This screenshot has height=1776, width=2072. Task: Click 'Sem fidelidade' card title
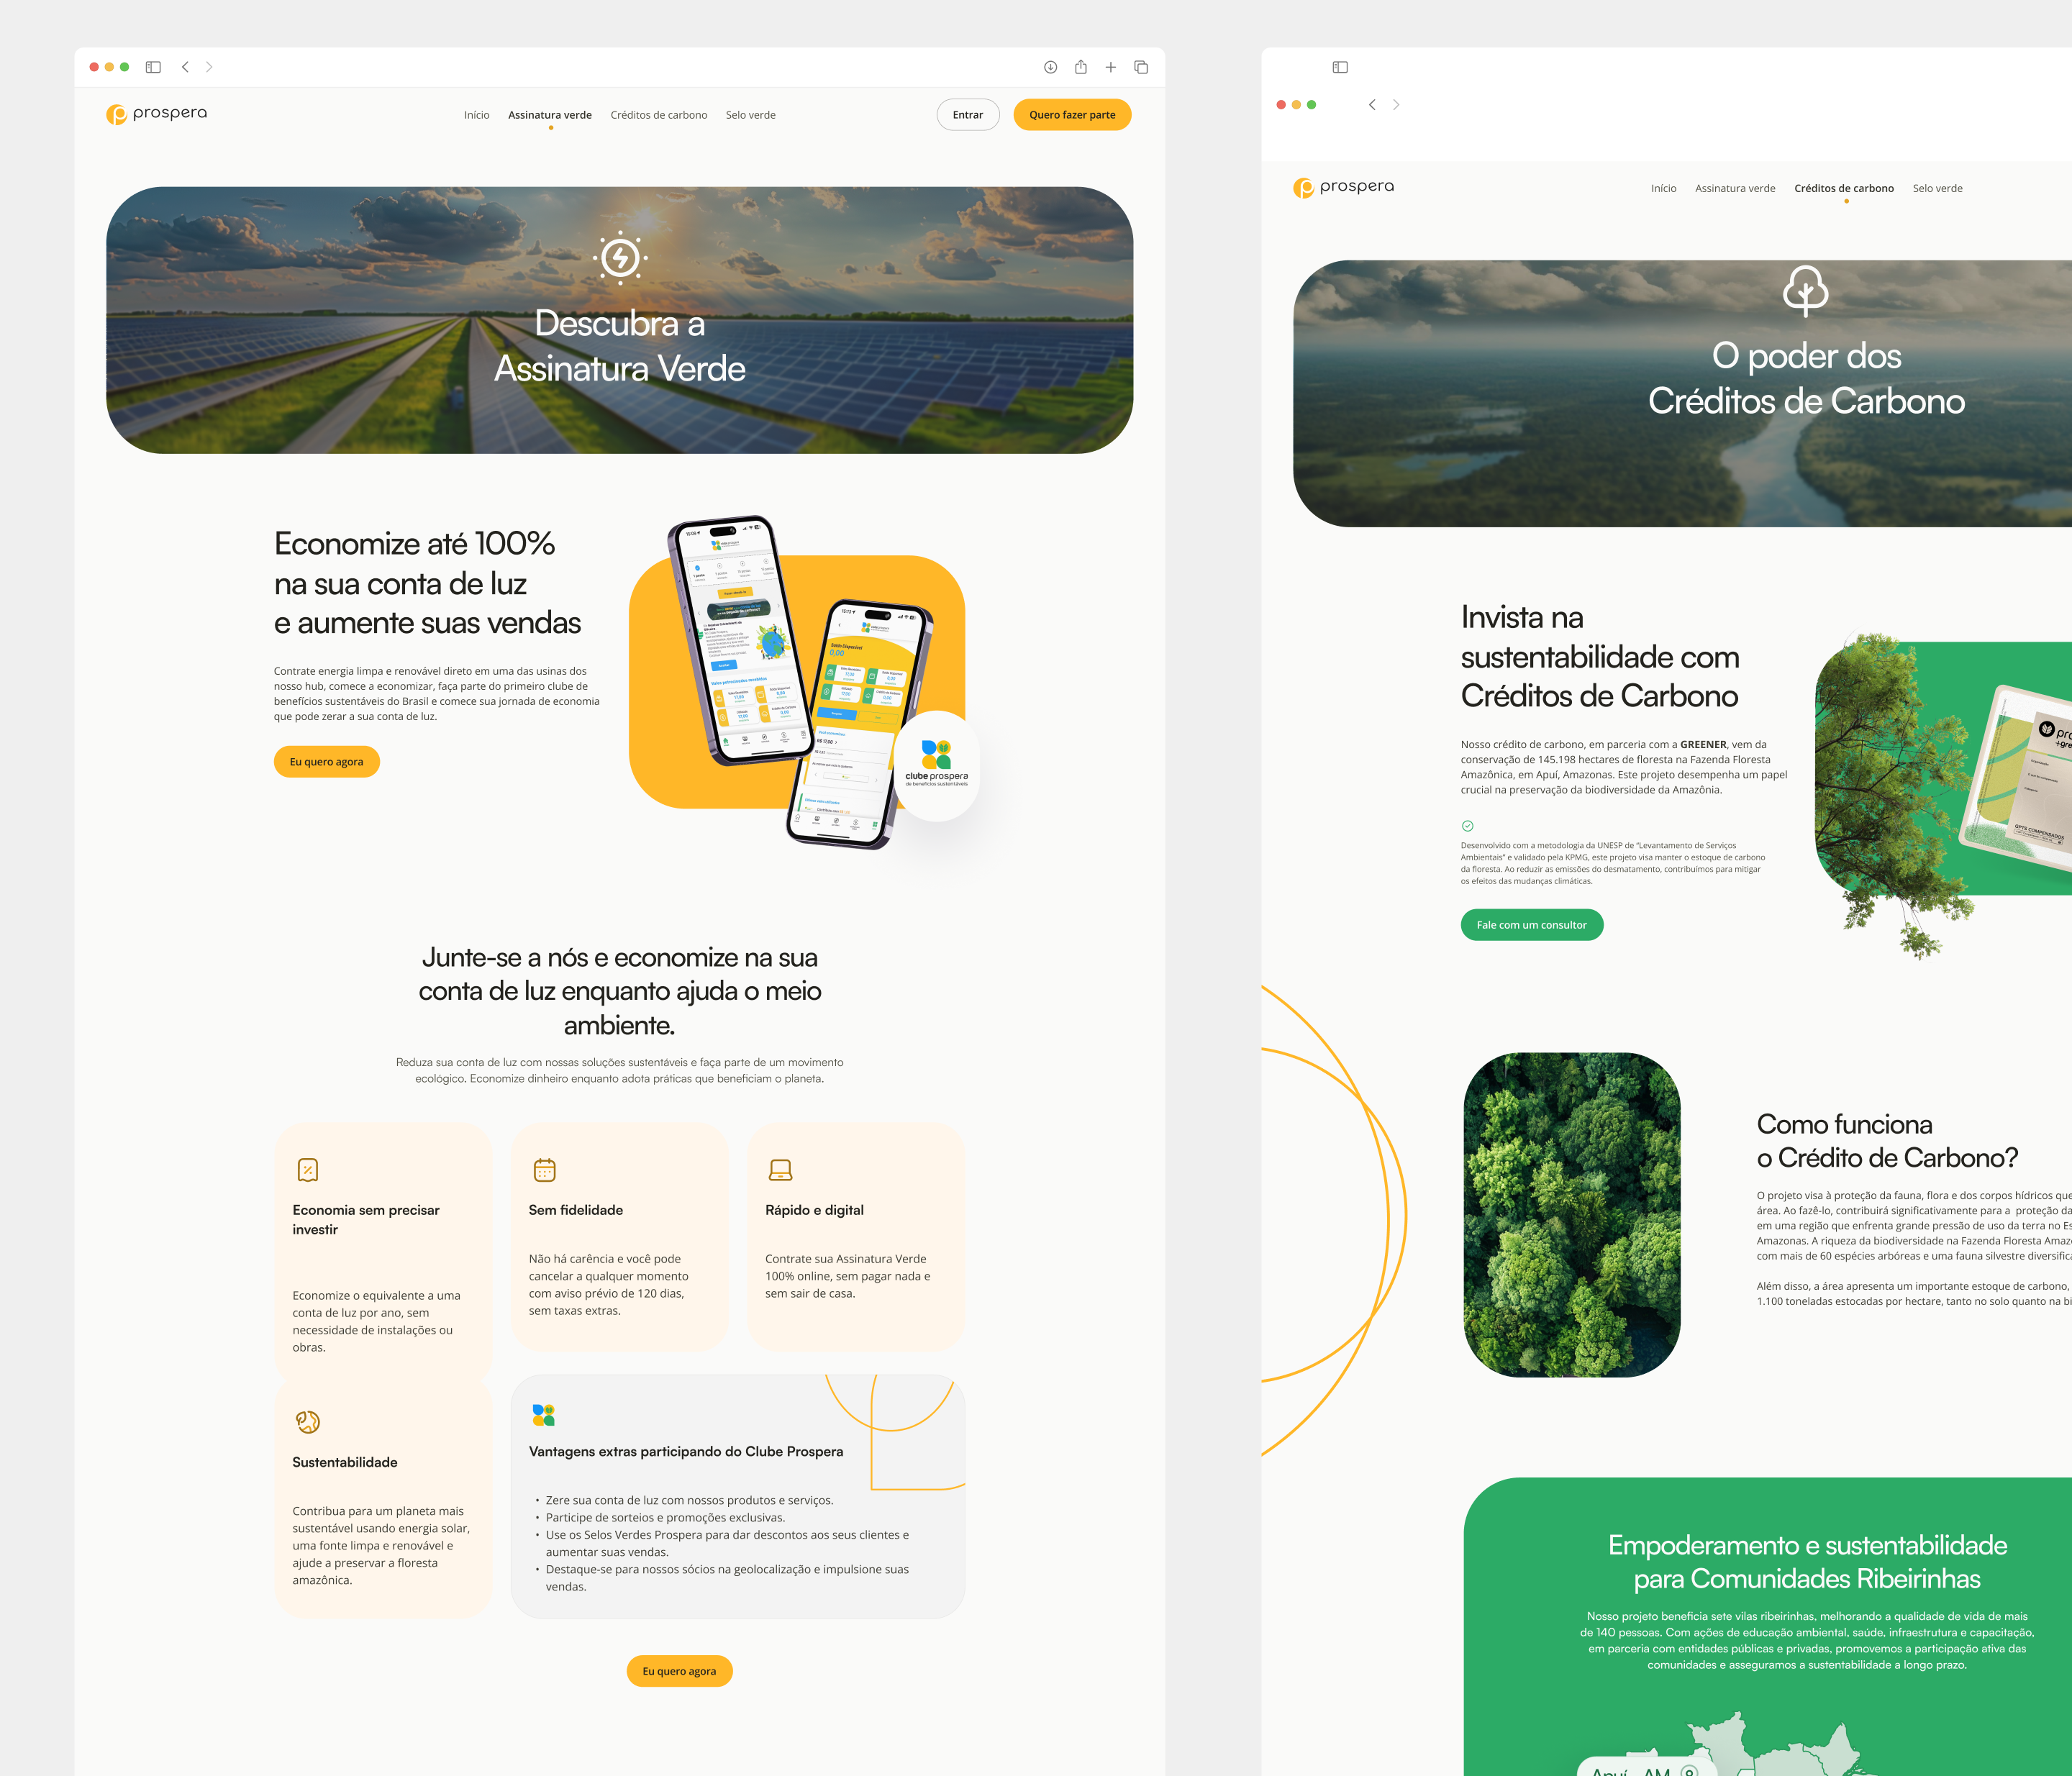(576, 1210)
